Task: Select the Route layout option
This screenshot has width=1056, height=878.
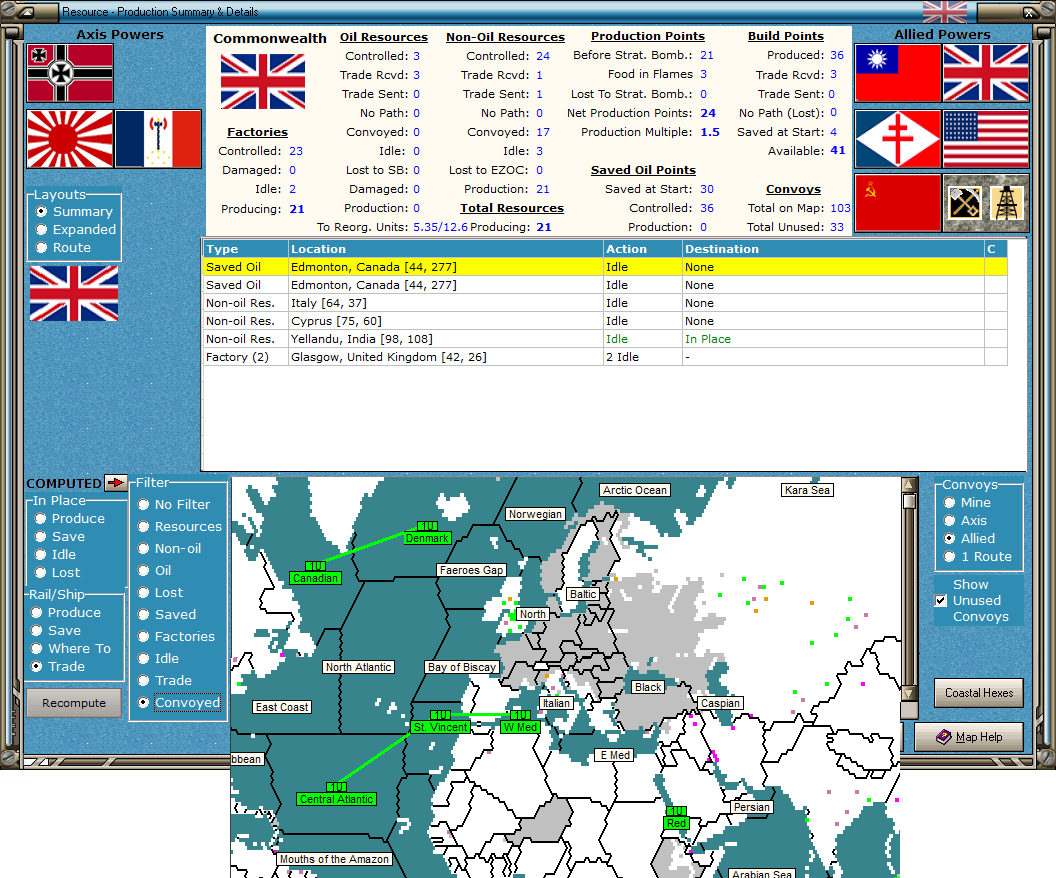Action: [63, 247]
